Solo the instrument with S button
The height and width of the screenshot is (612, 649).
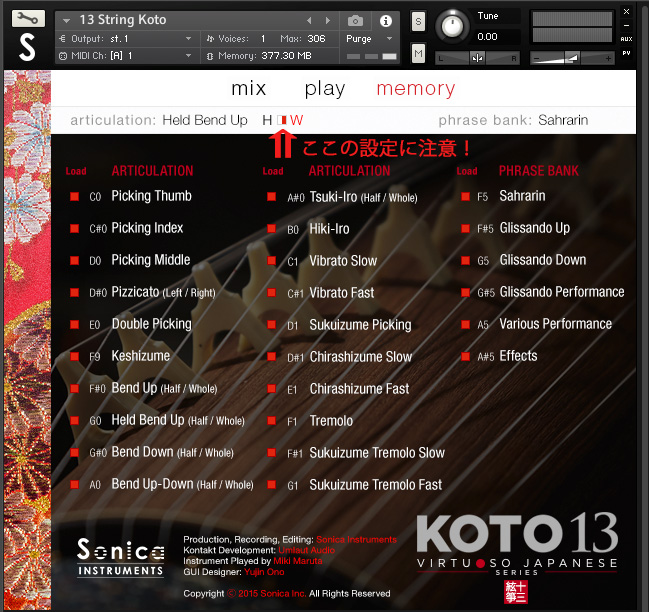(418, 21)
